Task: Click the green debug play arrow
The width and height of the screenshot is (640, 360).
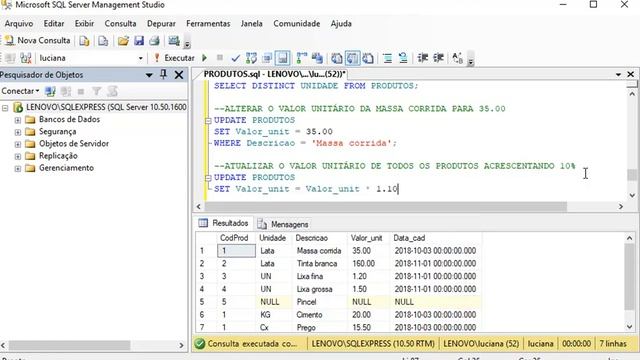Action: (x=204, y=58)
